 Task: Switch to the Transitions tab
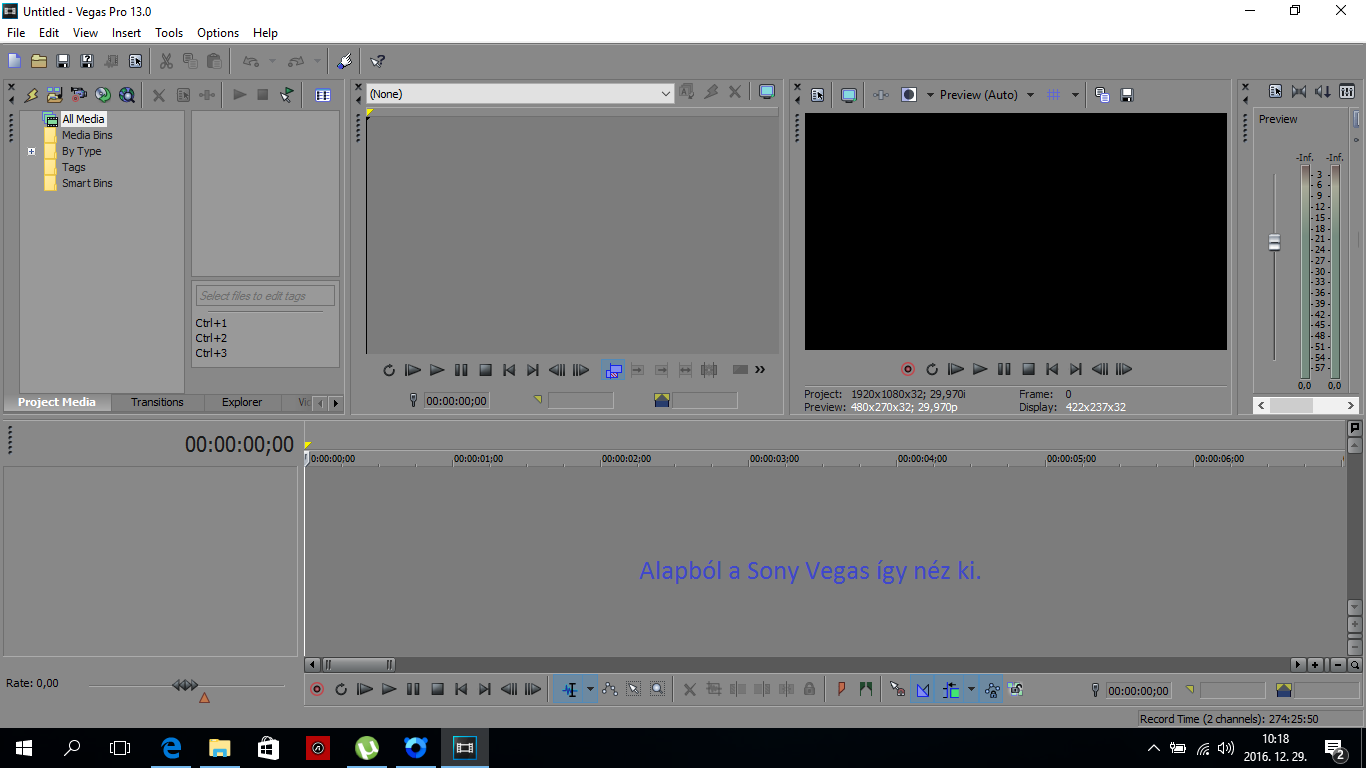157,402
